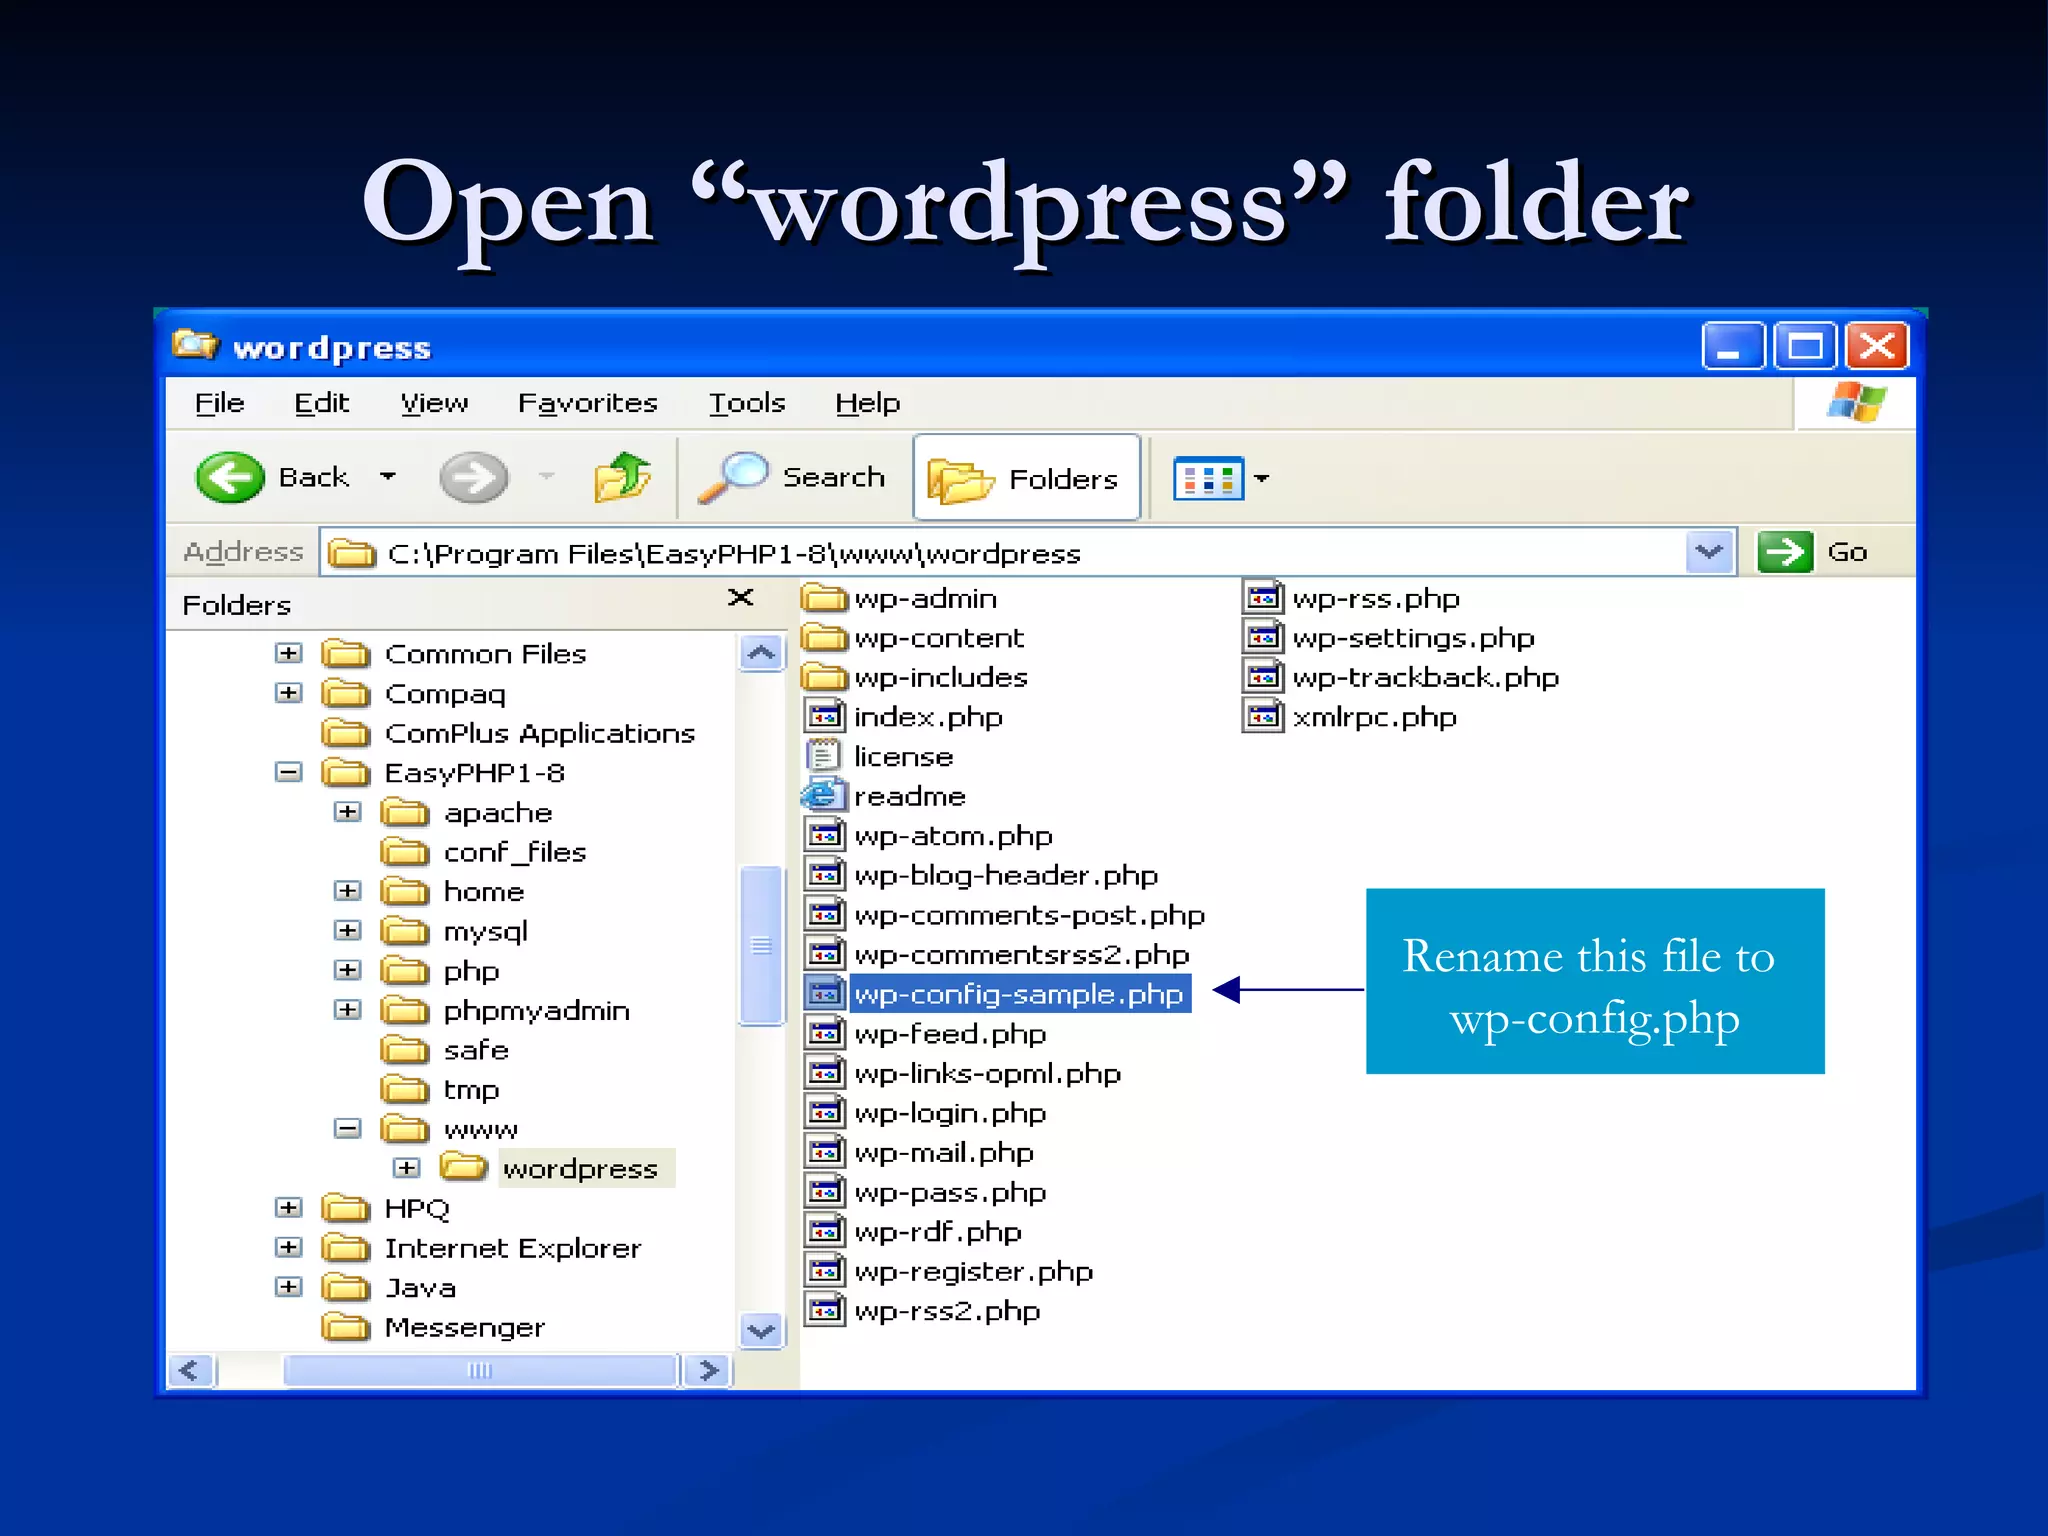2048x1536 pixels.
Task: Select the index.php file icon
Action: 825,716
